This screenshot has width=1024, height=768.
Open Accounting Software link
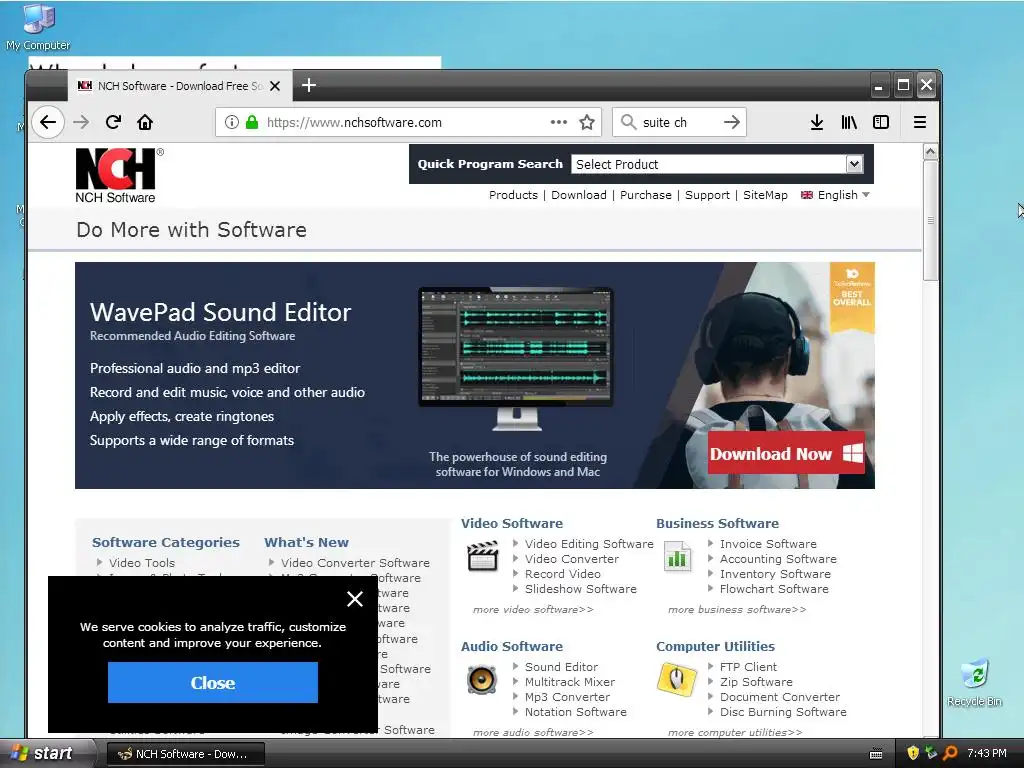coord(778,558)
